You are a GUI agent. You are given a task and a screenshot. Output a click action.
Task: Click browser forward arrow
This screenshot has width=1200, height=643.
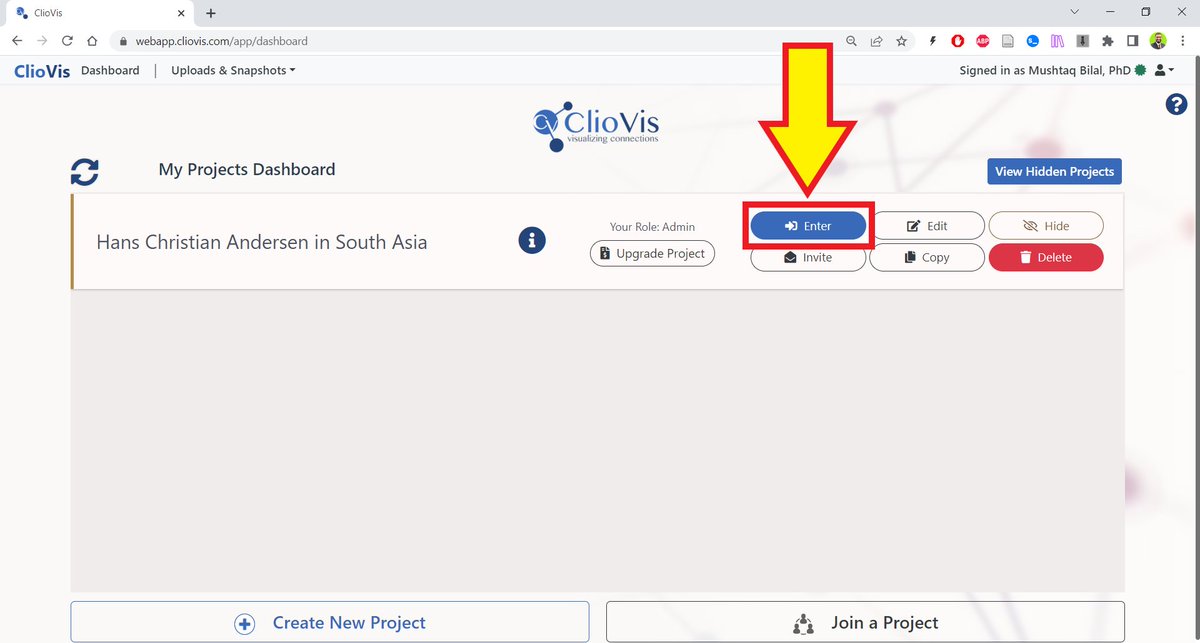coord(42,41)
